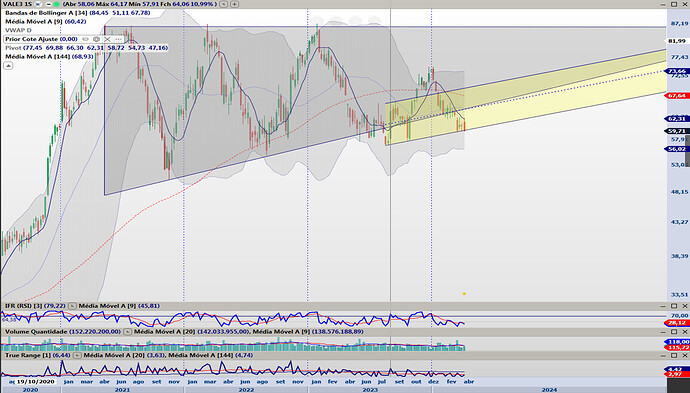Select the VWAP D indicator label
This screenshot has height=393, width=690.
coord(18,30)
